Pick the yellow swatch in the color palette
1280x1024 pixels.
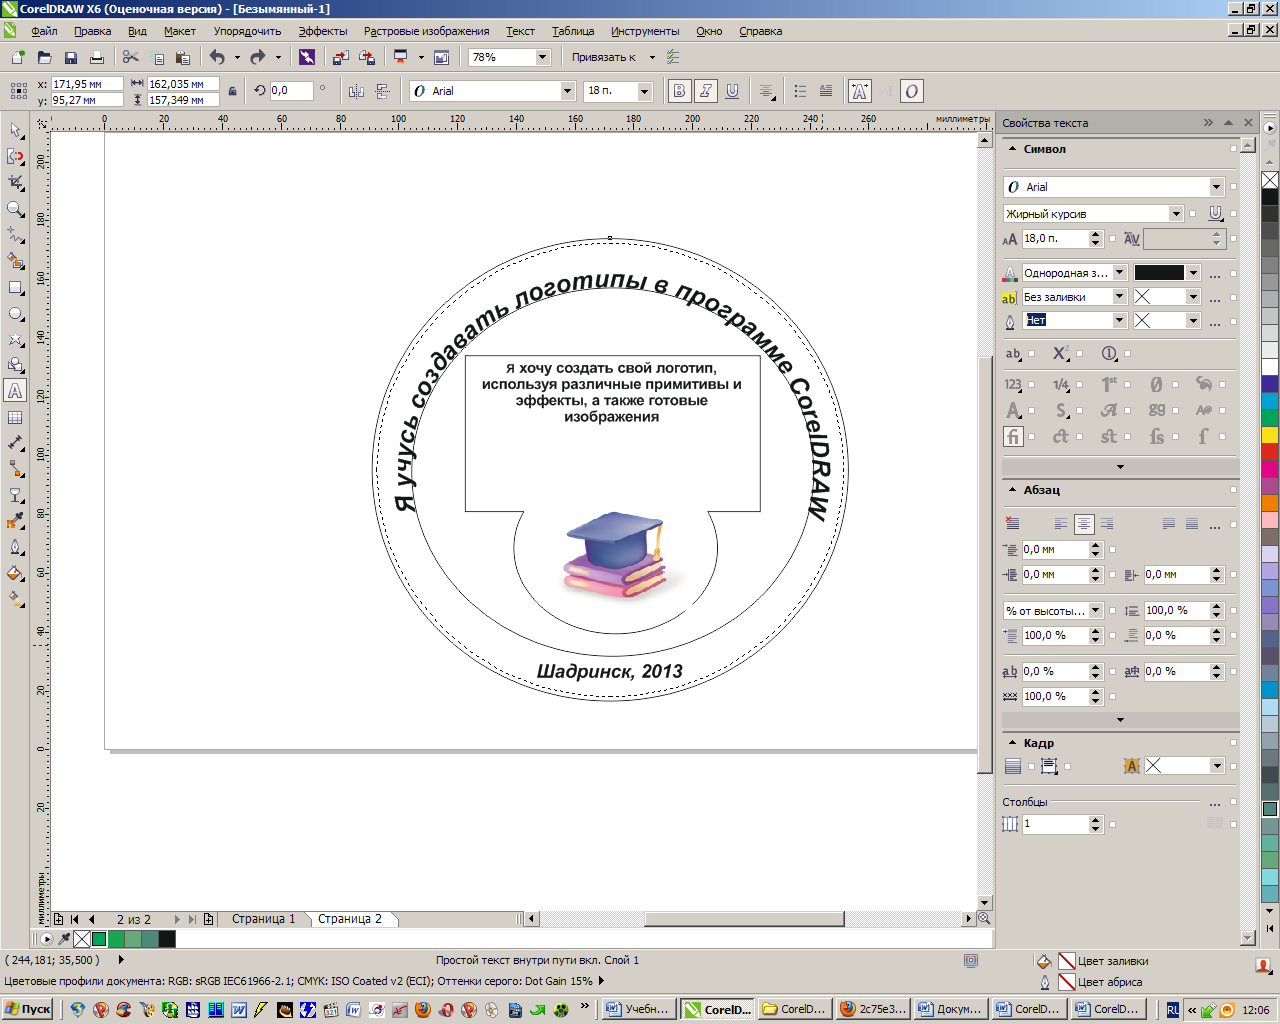coord(1270,435)
